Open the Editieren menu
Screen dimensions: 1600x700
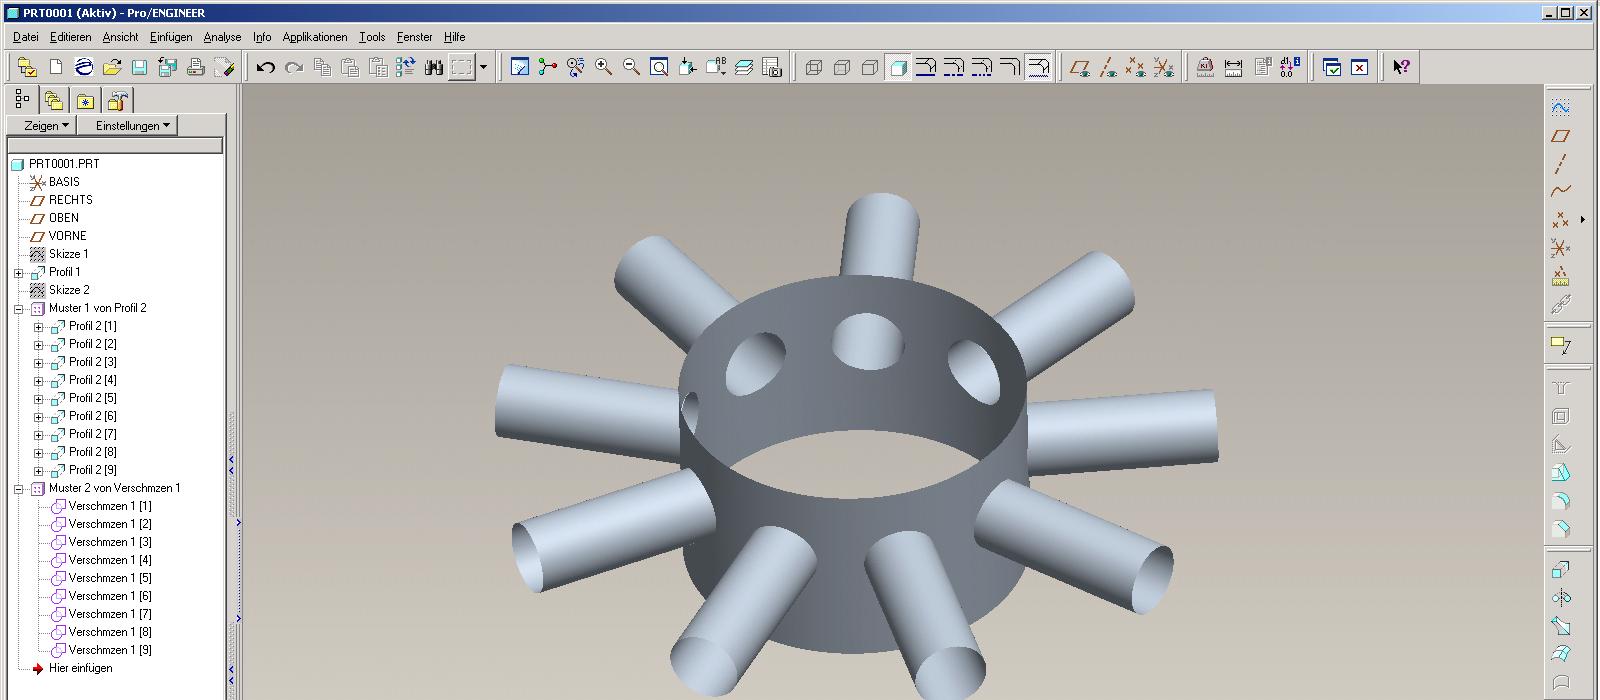[71, 37]
